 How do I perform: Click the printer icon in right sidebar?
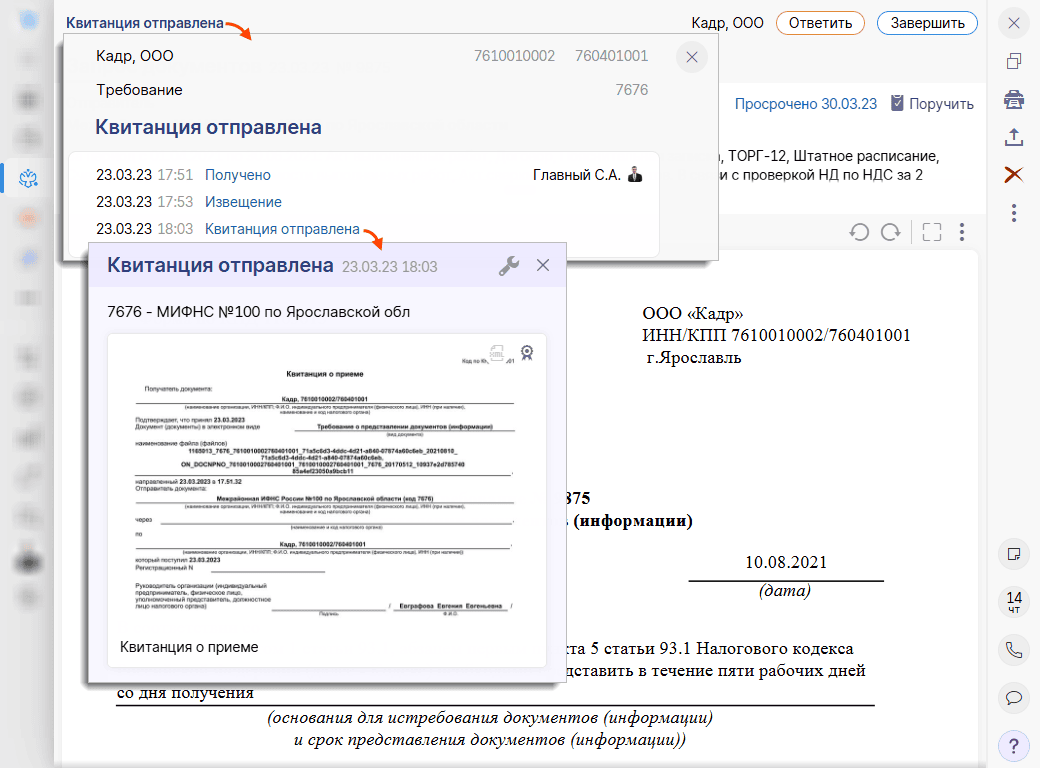coord(1014,99)
